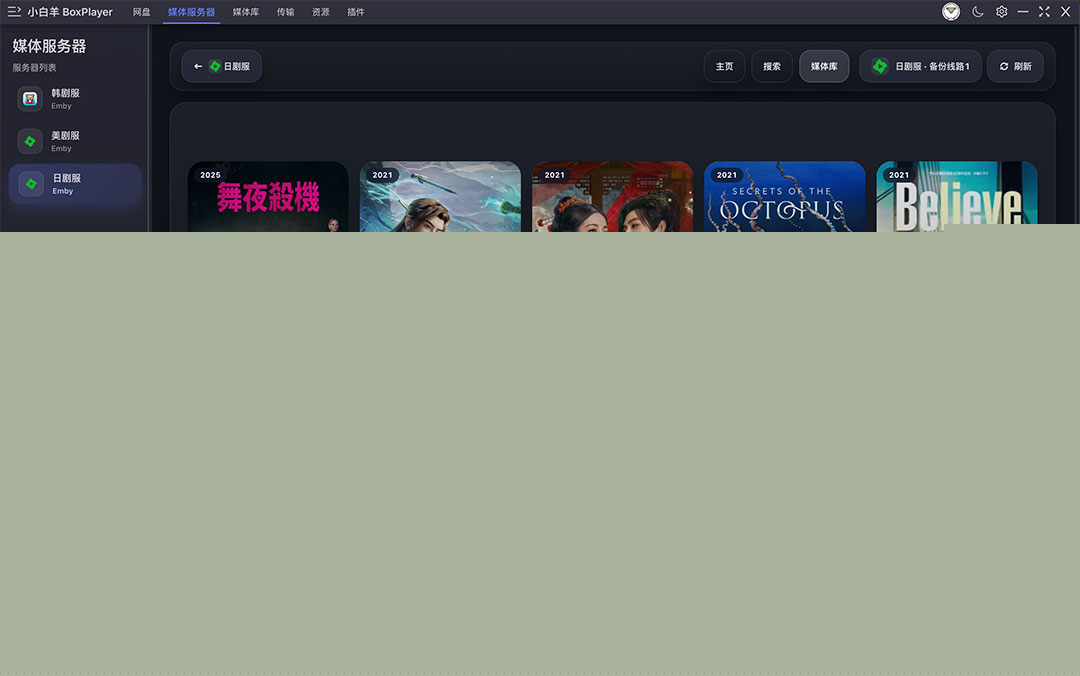Toggle the hamburger sidebar menu icon

pyautogui.click(x=14, y=12)
